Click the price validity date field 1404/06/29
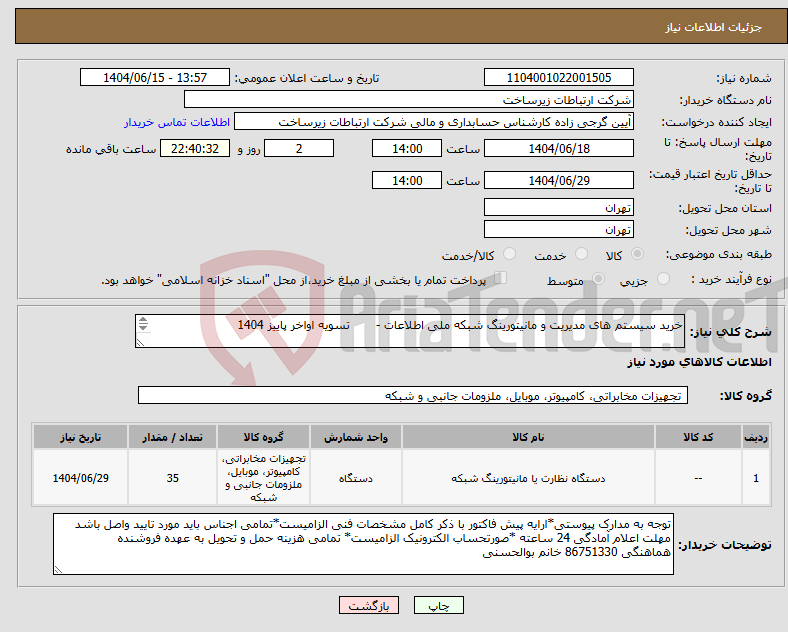 click(x=559, y=180)
